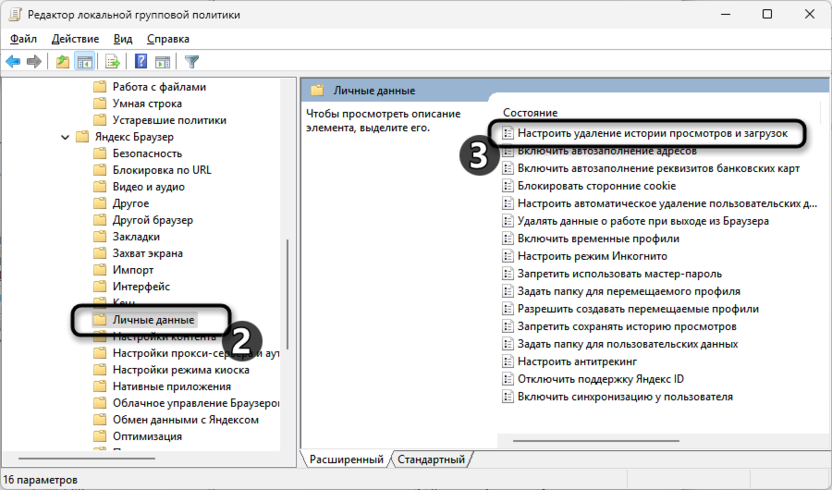The height and width of the screenshot is (490, 832).
Task: Click folder icon next to Безопасность
Action: click(100, 153)
